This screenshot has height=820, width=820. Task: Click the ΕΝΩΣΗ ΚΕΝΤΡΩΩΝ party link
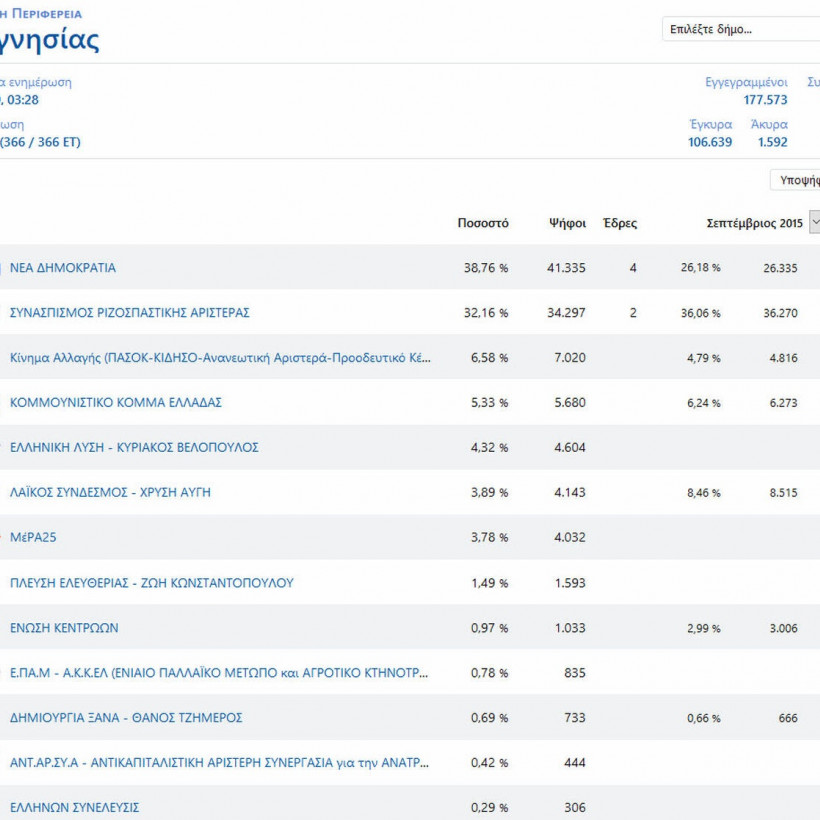pos(64,628)
